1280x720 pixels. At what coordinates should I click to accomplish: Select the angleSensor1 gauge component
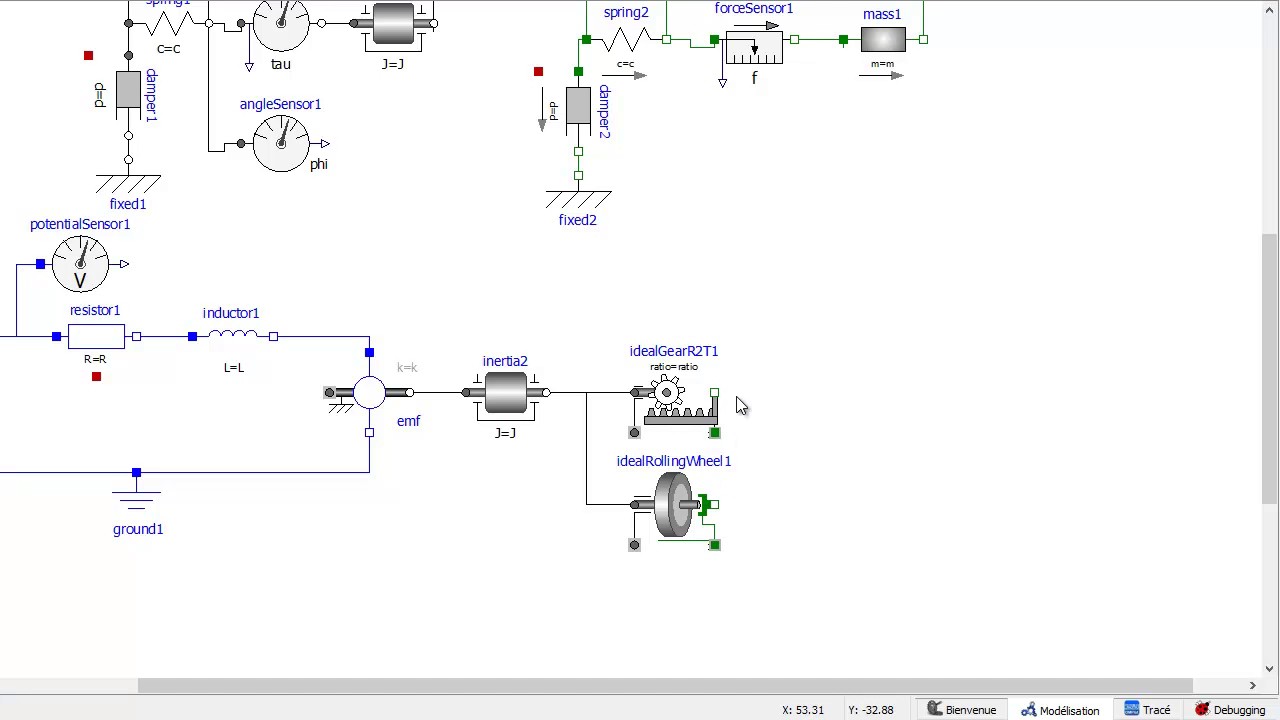(281, 144)
